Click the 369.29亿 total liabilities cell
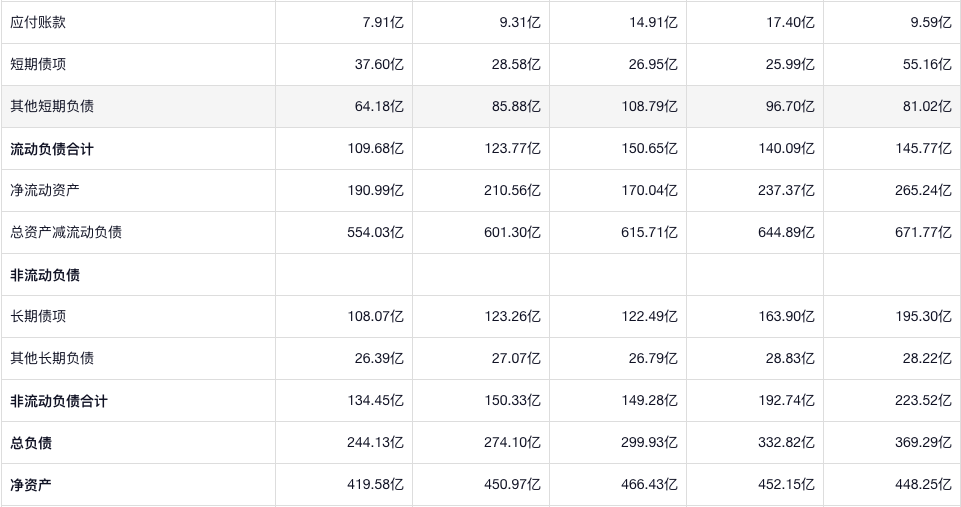 923,443
